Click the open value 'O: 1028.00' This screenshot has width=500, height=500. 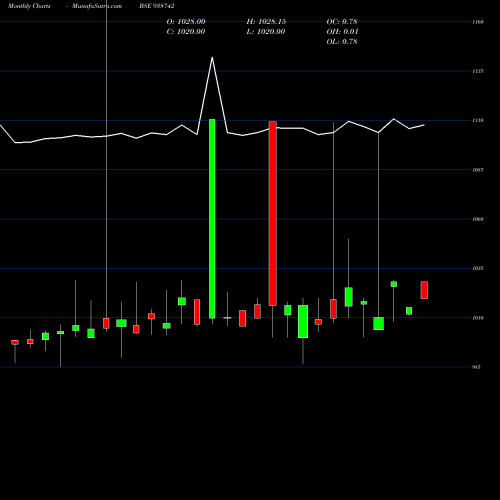tap(186, 22)
